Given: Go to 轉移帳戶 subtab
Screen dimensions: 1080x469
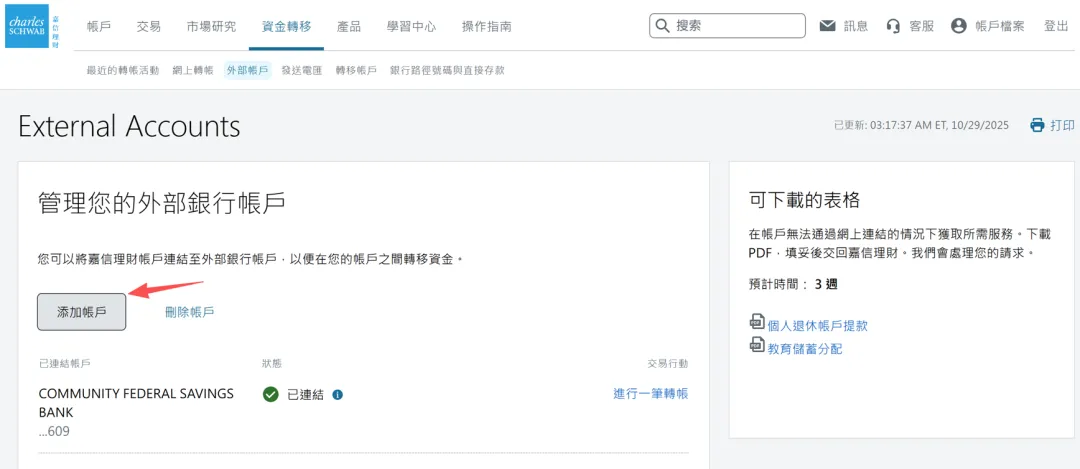Looking at the screenshot, I should (356, 70).
